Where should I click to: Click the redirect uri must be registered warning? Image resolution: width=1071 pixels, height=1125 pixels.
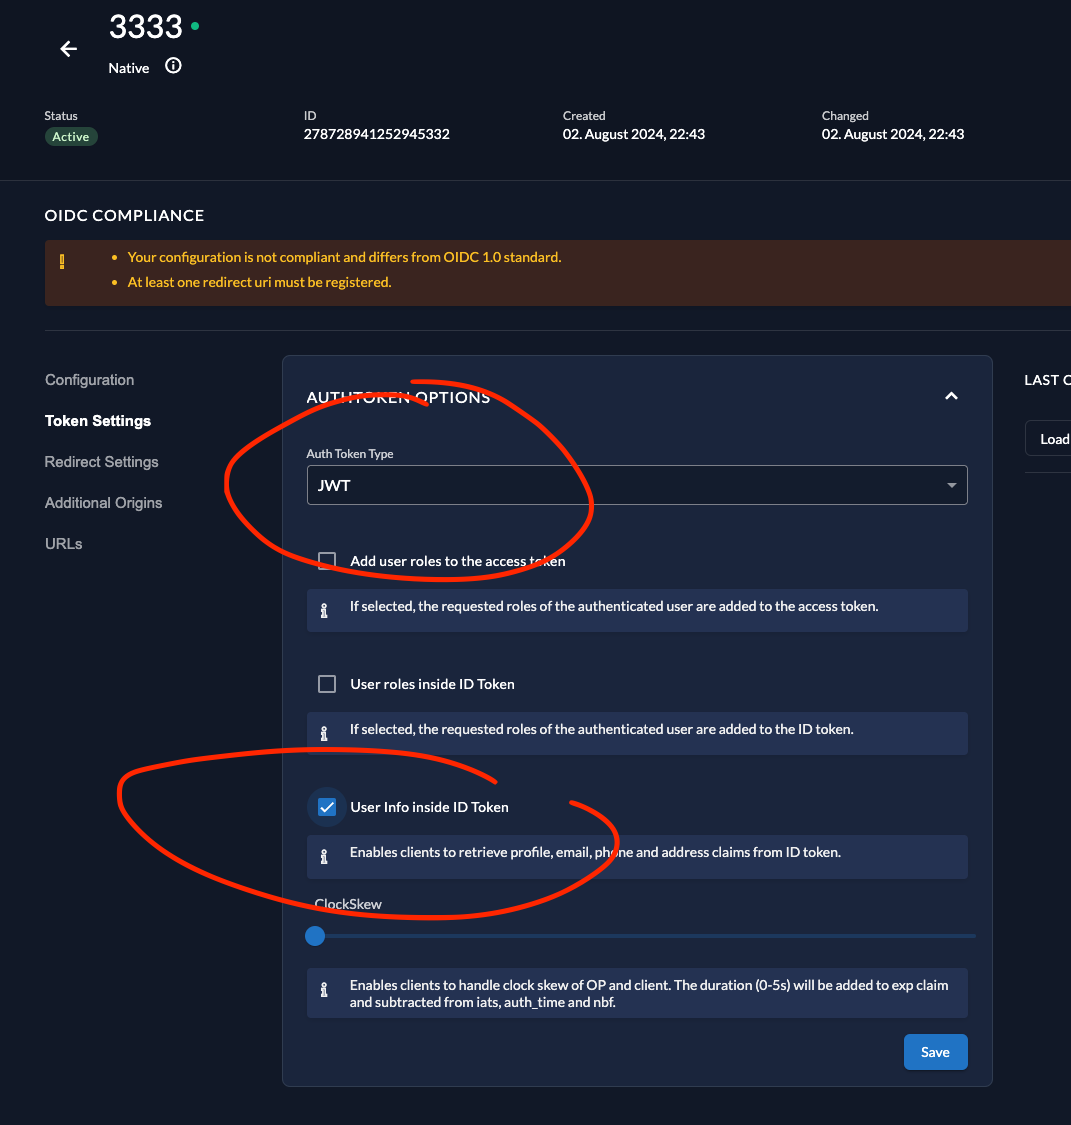(x=260, y=282)
